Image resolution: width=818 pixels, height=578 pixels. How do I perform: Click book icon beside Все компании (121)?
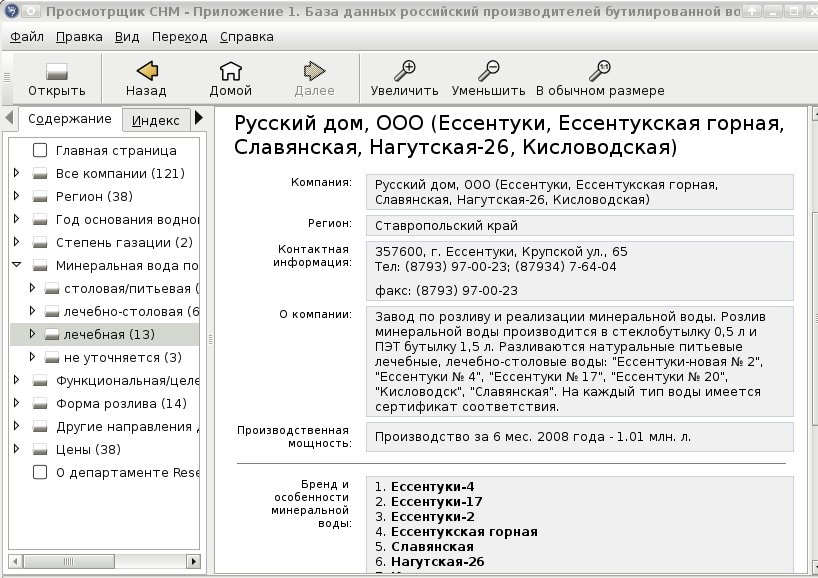(x=40, y=173)
